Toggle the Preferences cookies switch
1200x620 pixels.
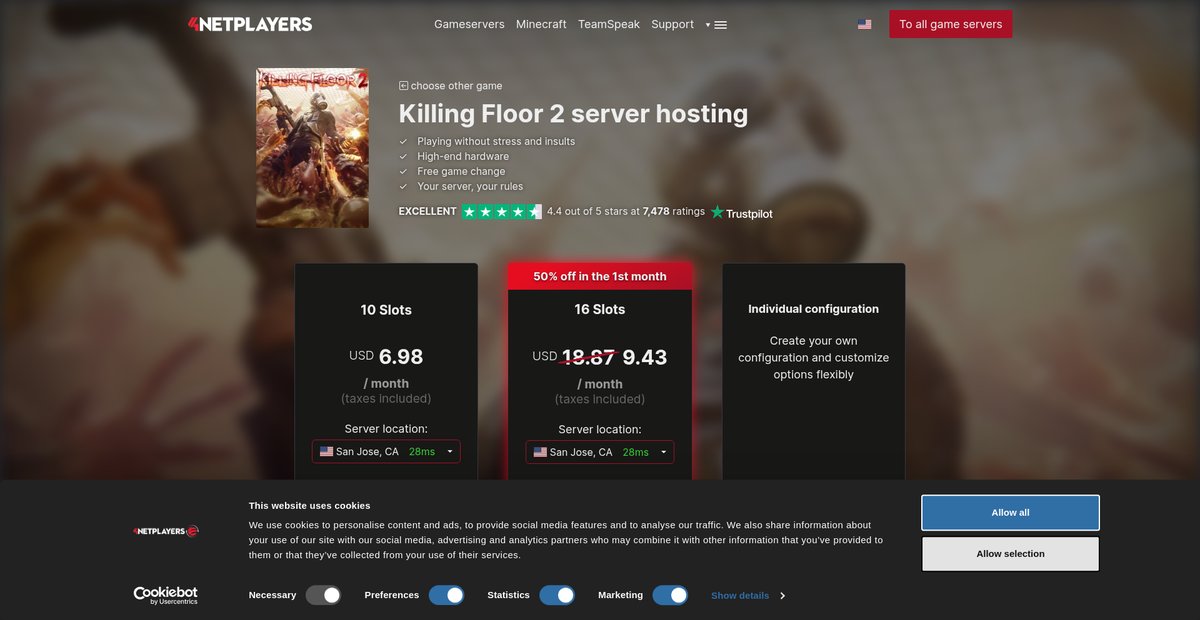point(447,595)
